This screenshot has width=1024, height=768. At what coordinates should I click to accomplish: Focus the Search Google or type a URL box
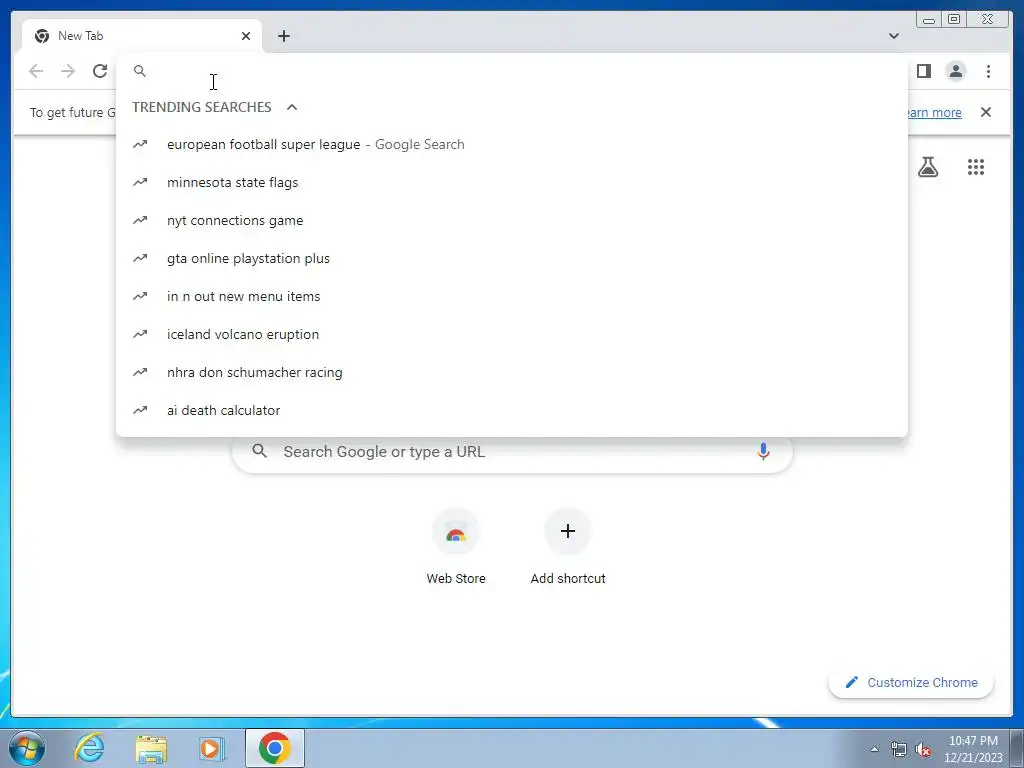click(512, 451)
